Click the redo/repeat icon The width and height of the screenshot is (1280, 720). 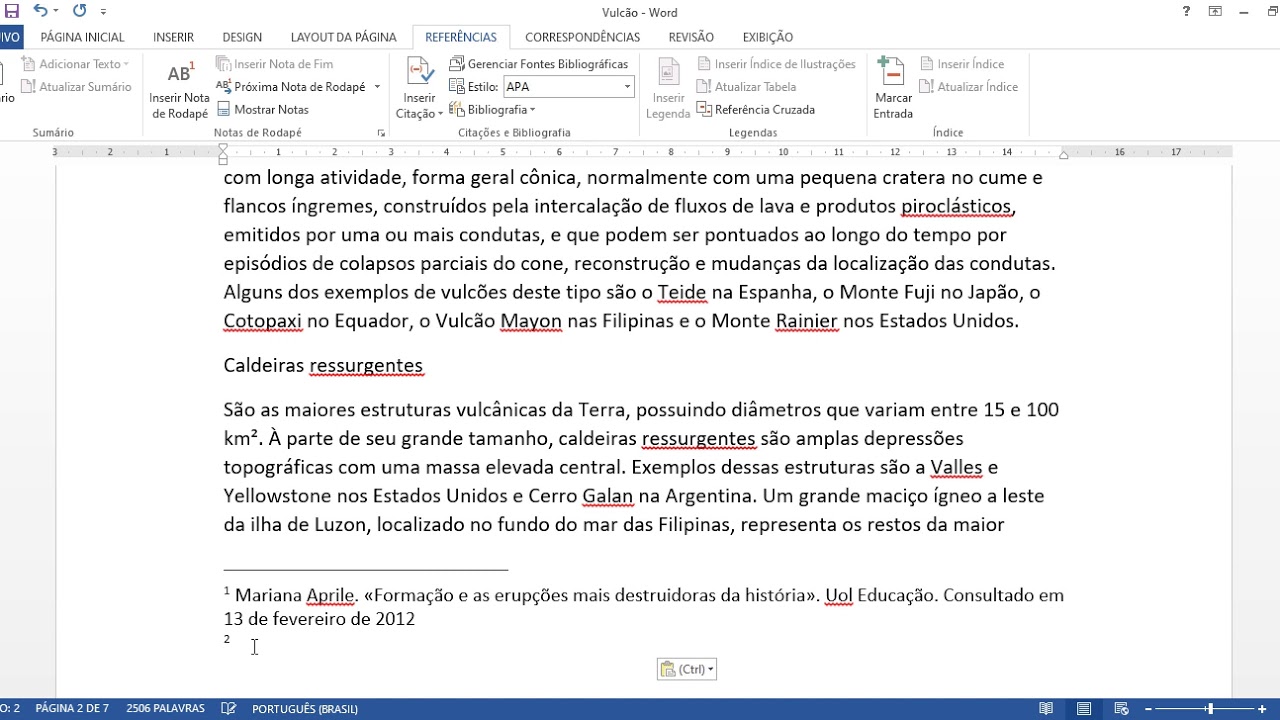click(79, 11)
